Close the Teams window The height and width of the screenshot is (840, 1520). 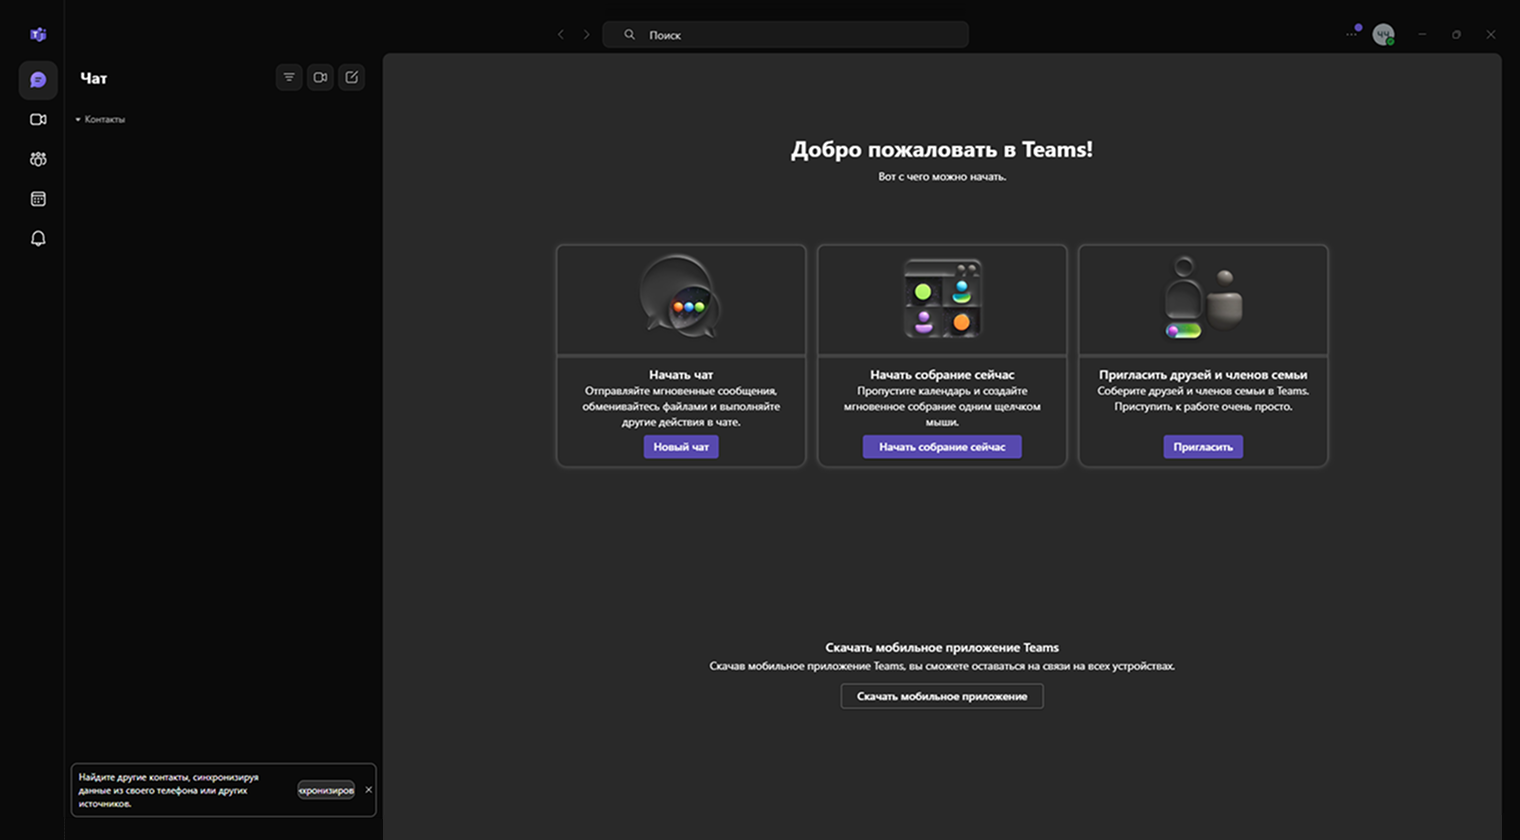point(1491,34)
